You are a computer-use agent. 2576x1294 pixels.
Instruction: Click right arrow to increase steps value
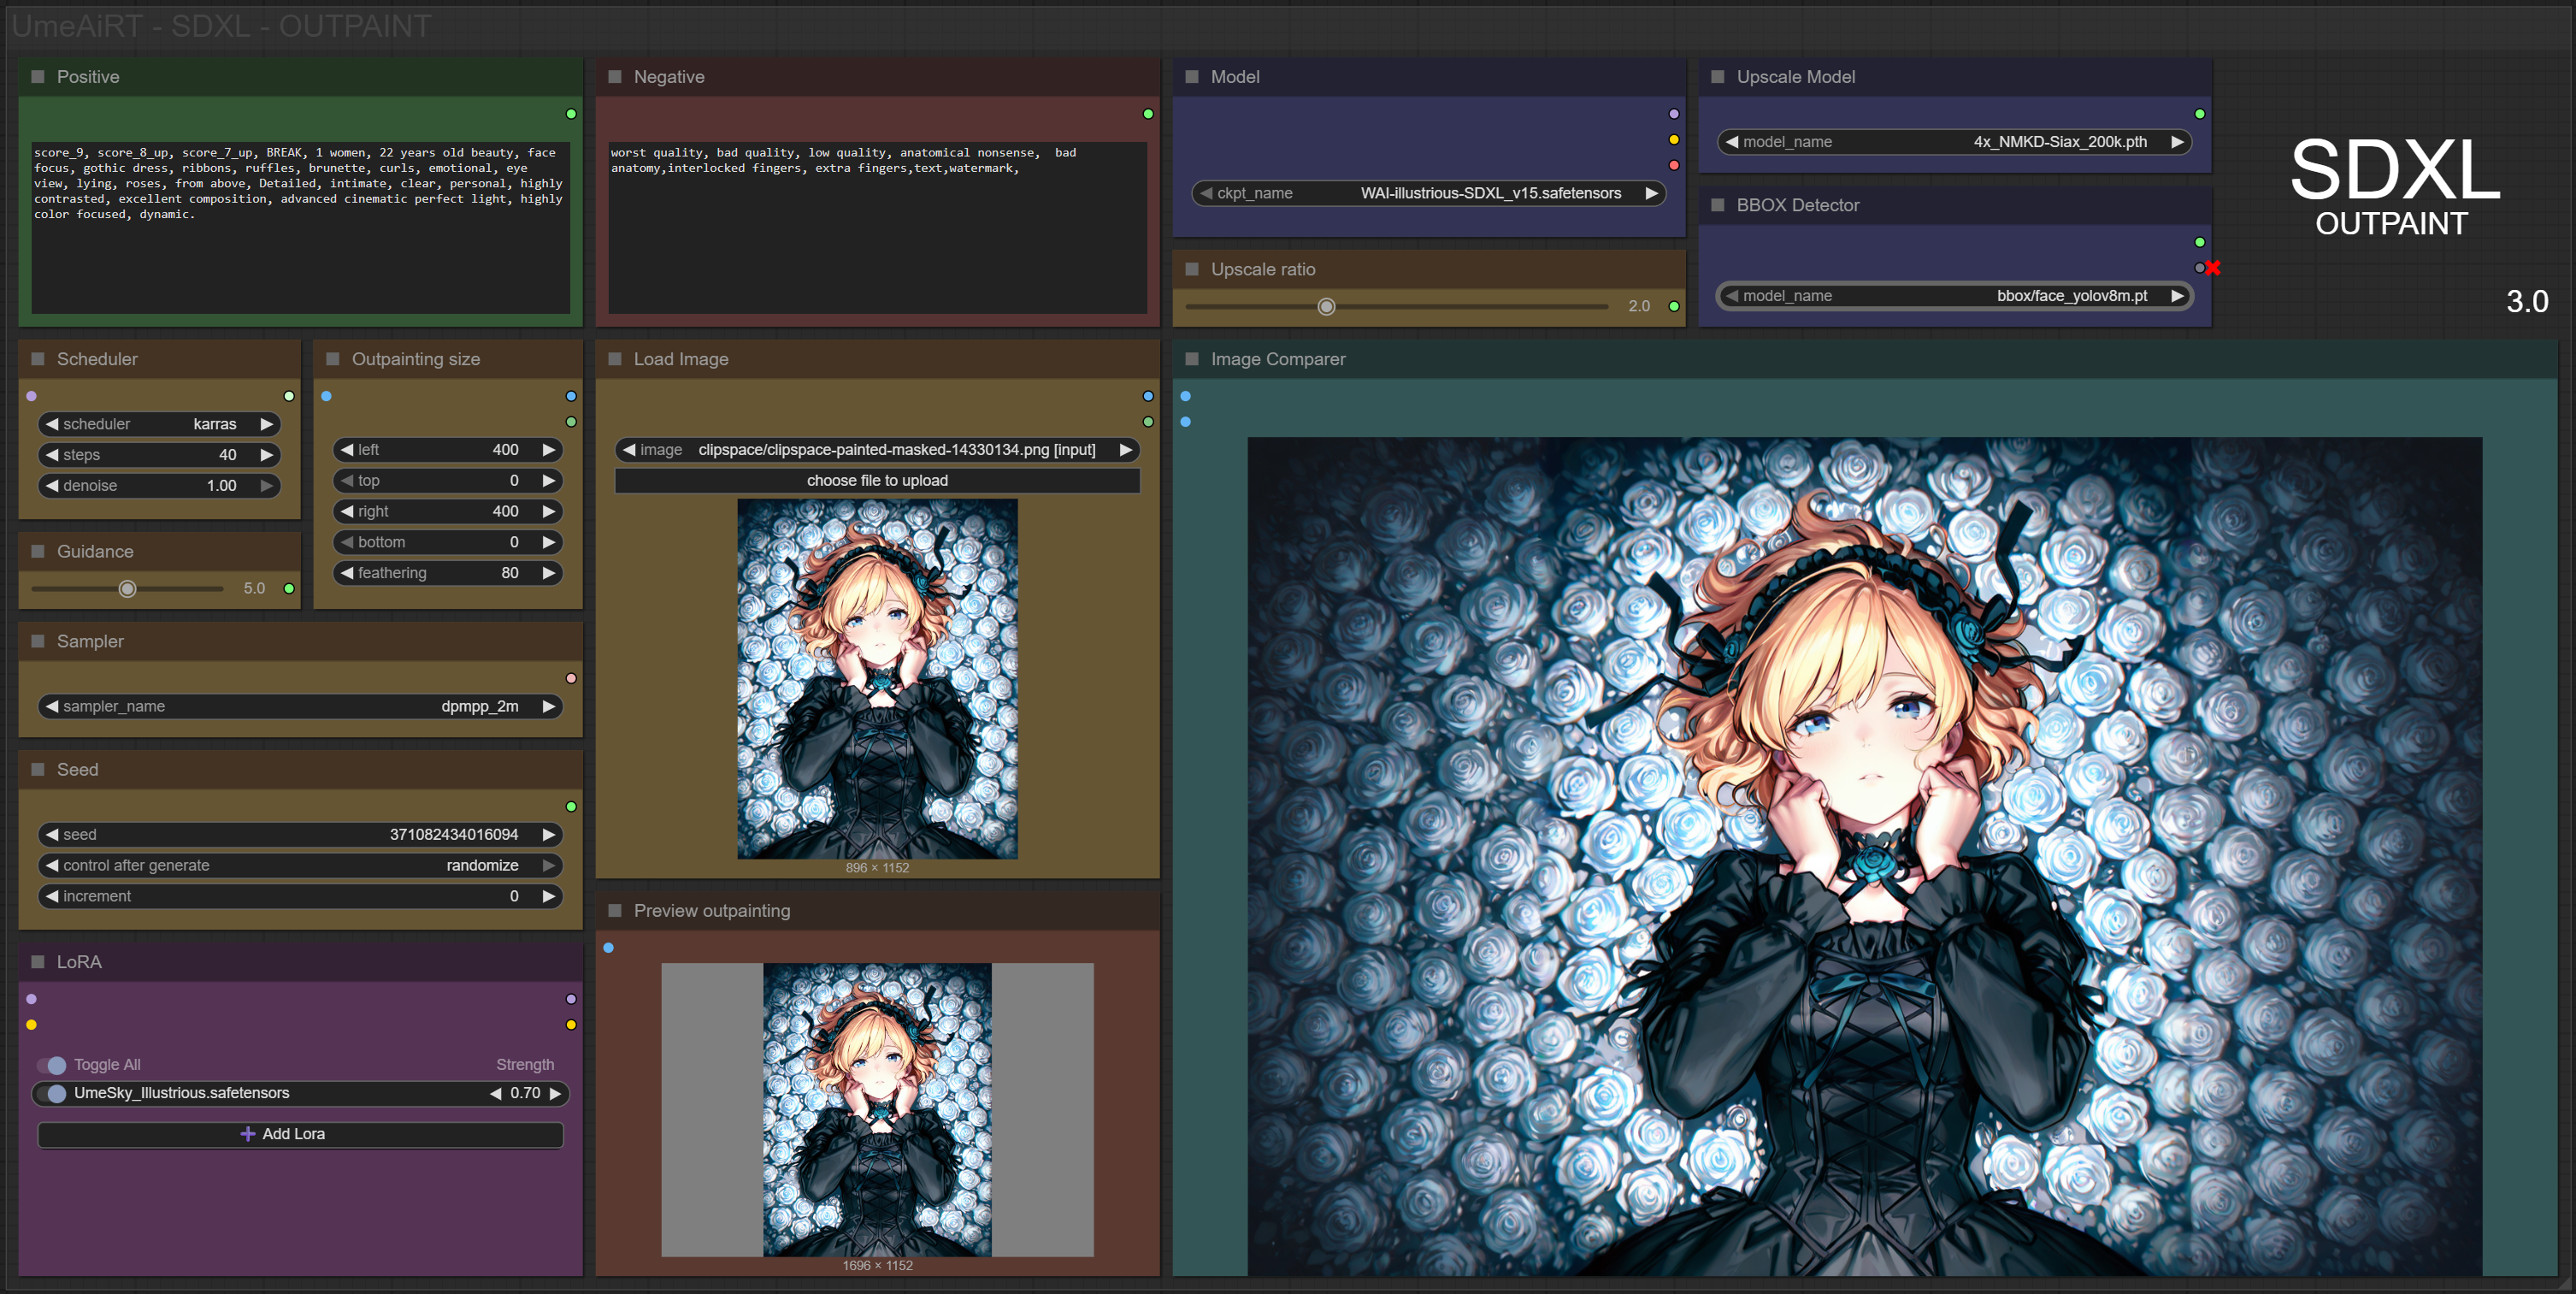coord(266,454)
